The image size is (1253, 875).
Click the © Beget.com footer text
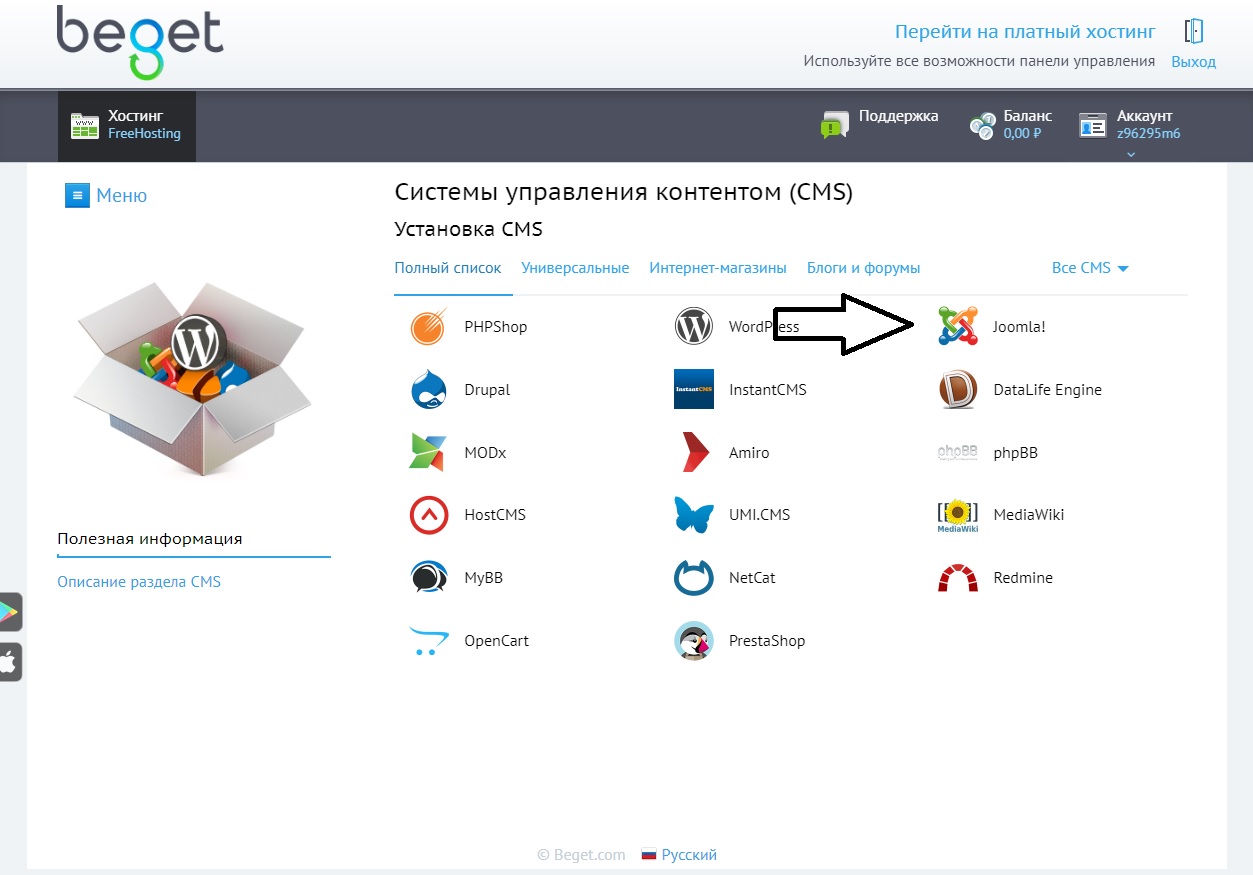pos(581,855)
